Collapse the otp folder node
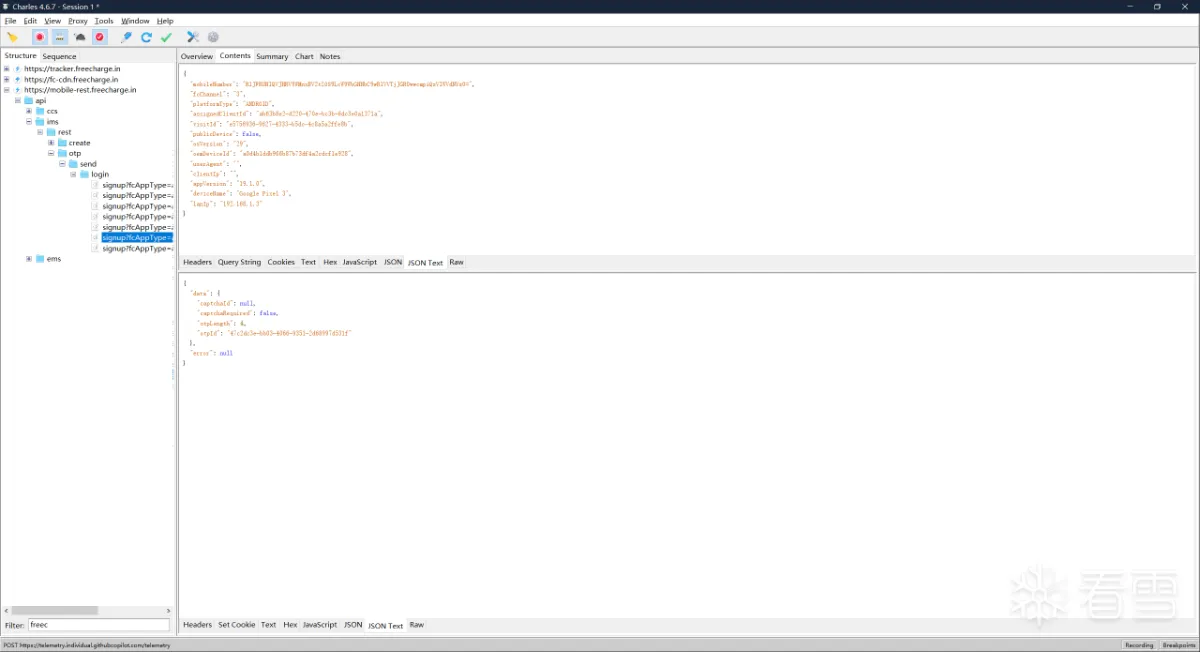 tap(50, 153)
